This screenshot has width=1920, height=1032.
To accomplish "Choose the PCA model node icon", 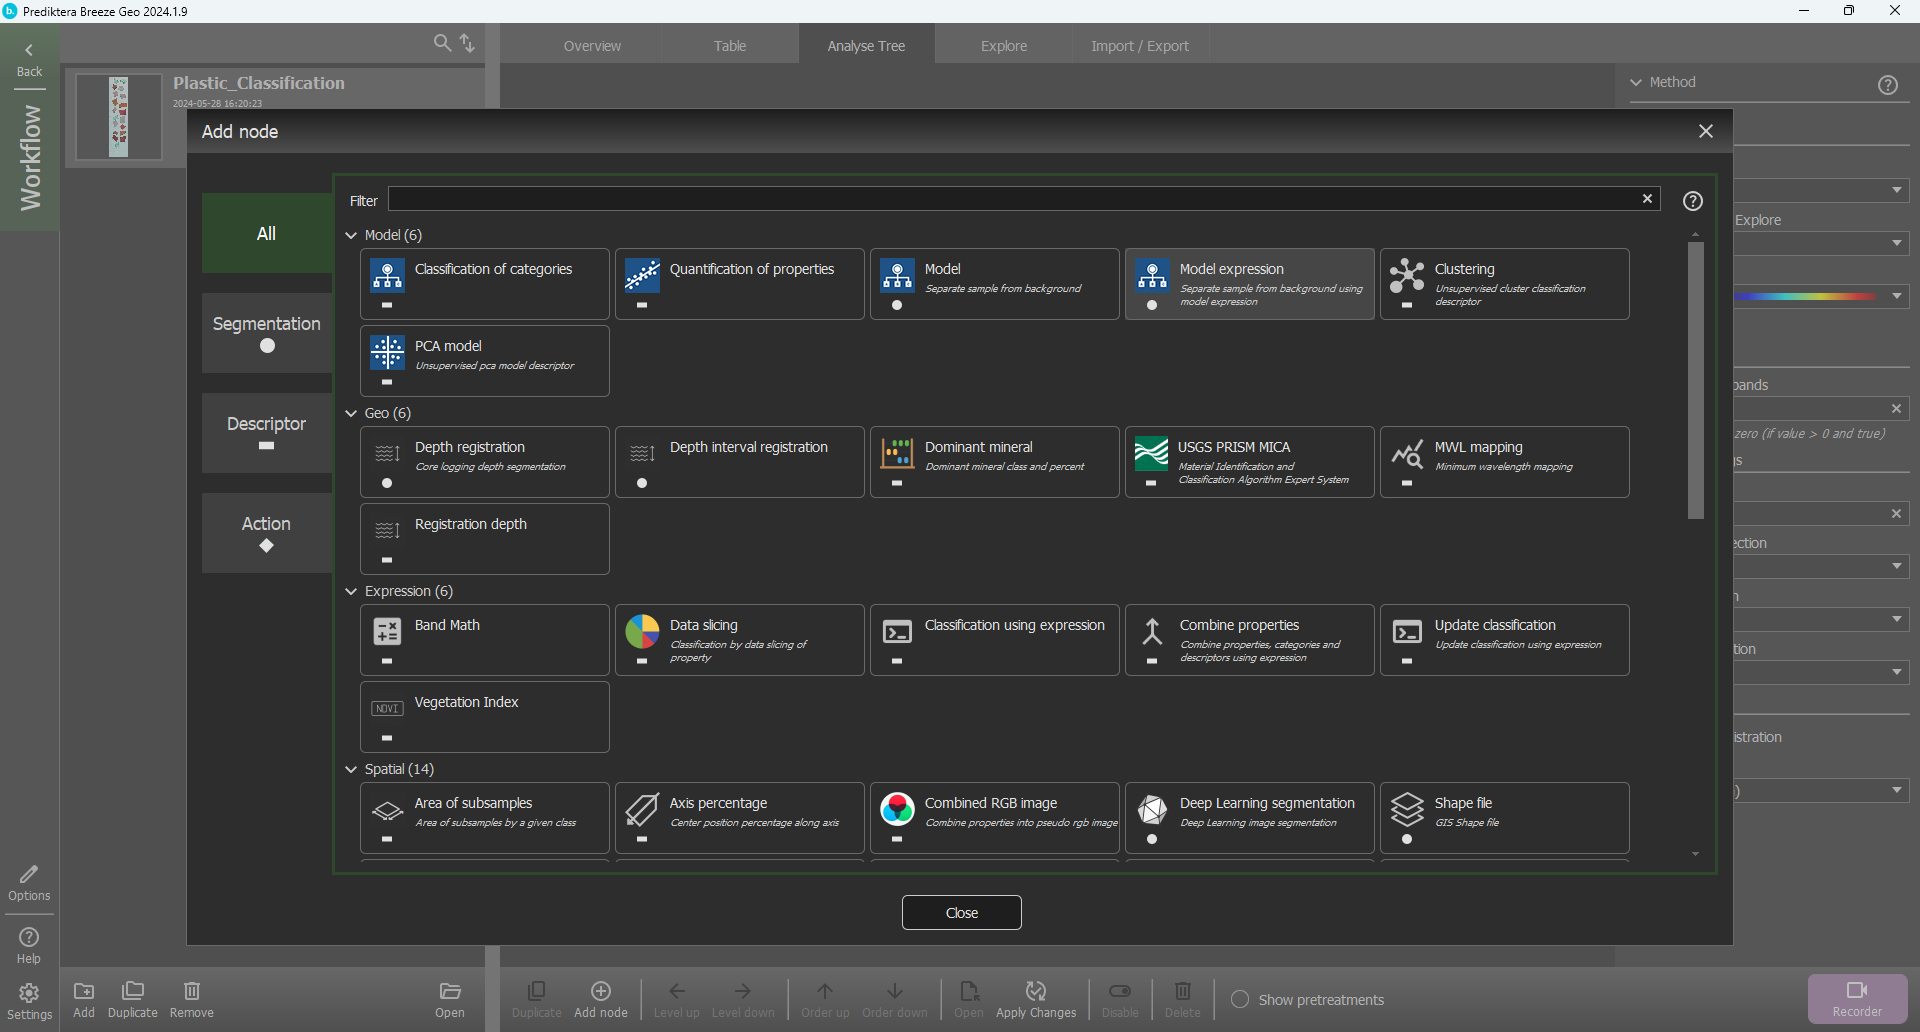I will tap(387, 352).
